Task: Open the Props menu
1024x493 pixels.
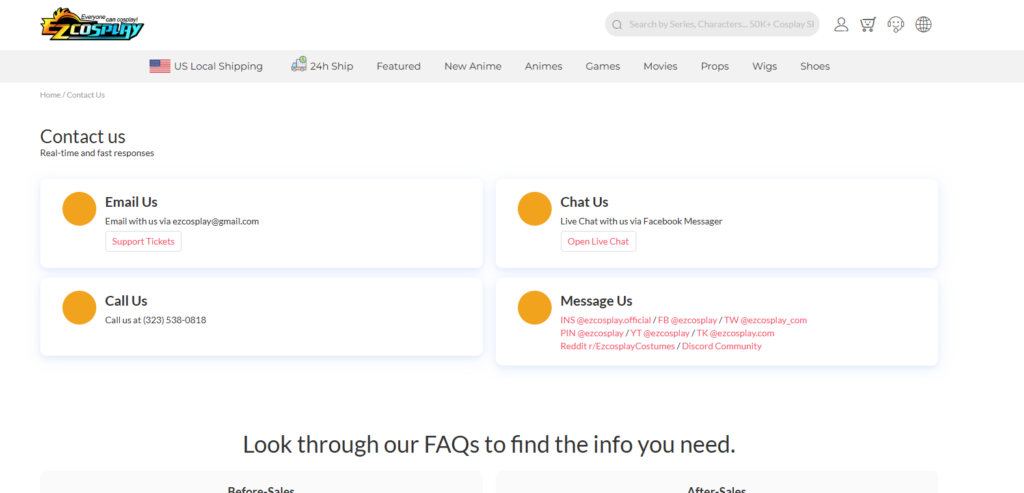Action: tap(714, 66)
